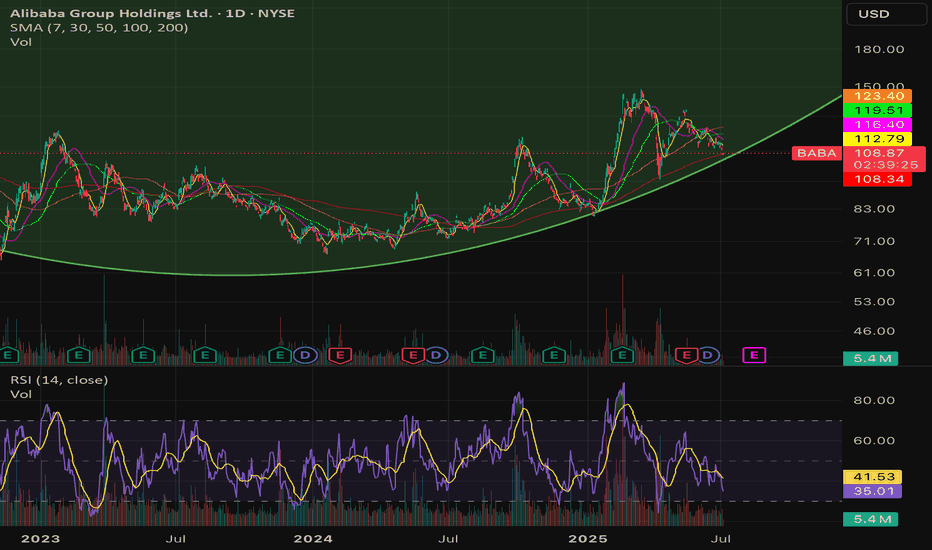Open green E marker just before Jul 2023
The height and width of the screenshot is (550, 932).
[143, 356]
